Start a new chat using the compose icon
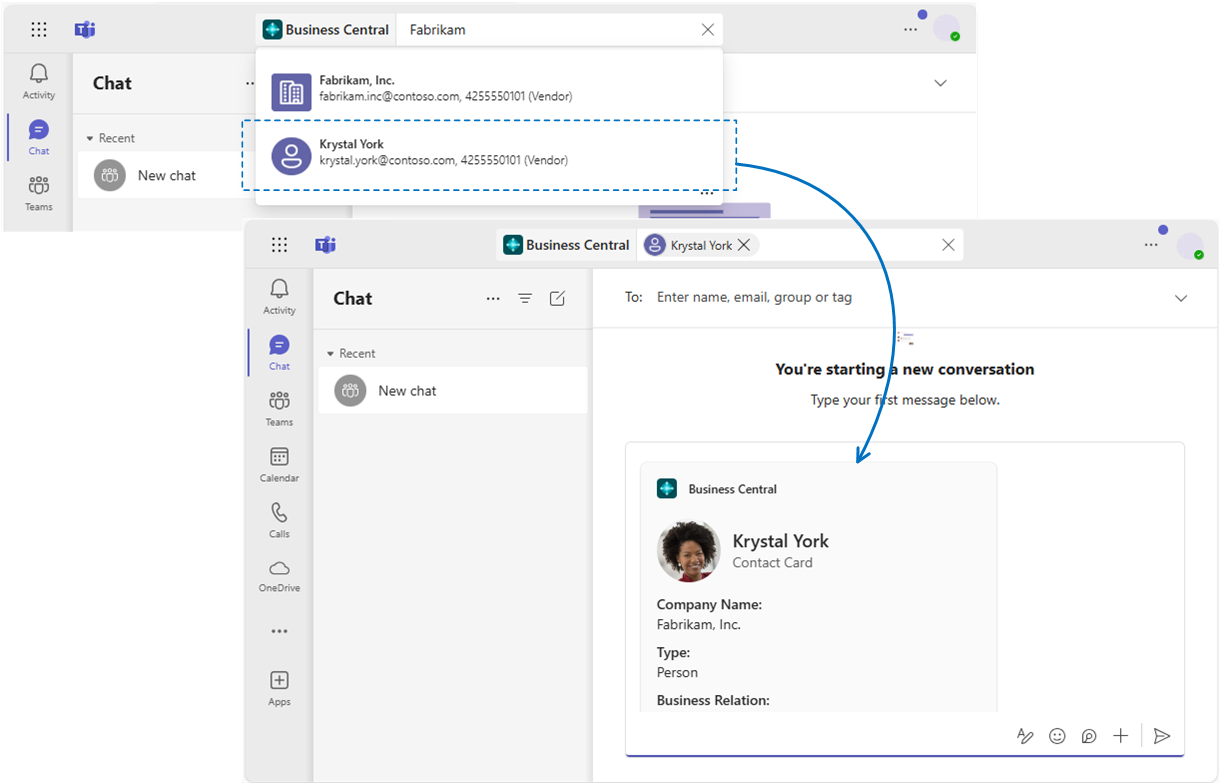 click(557, 298)
